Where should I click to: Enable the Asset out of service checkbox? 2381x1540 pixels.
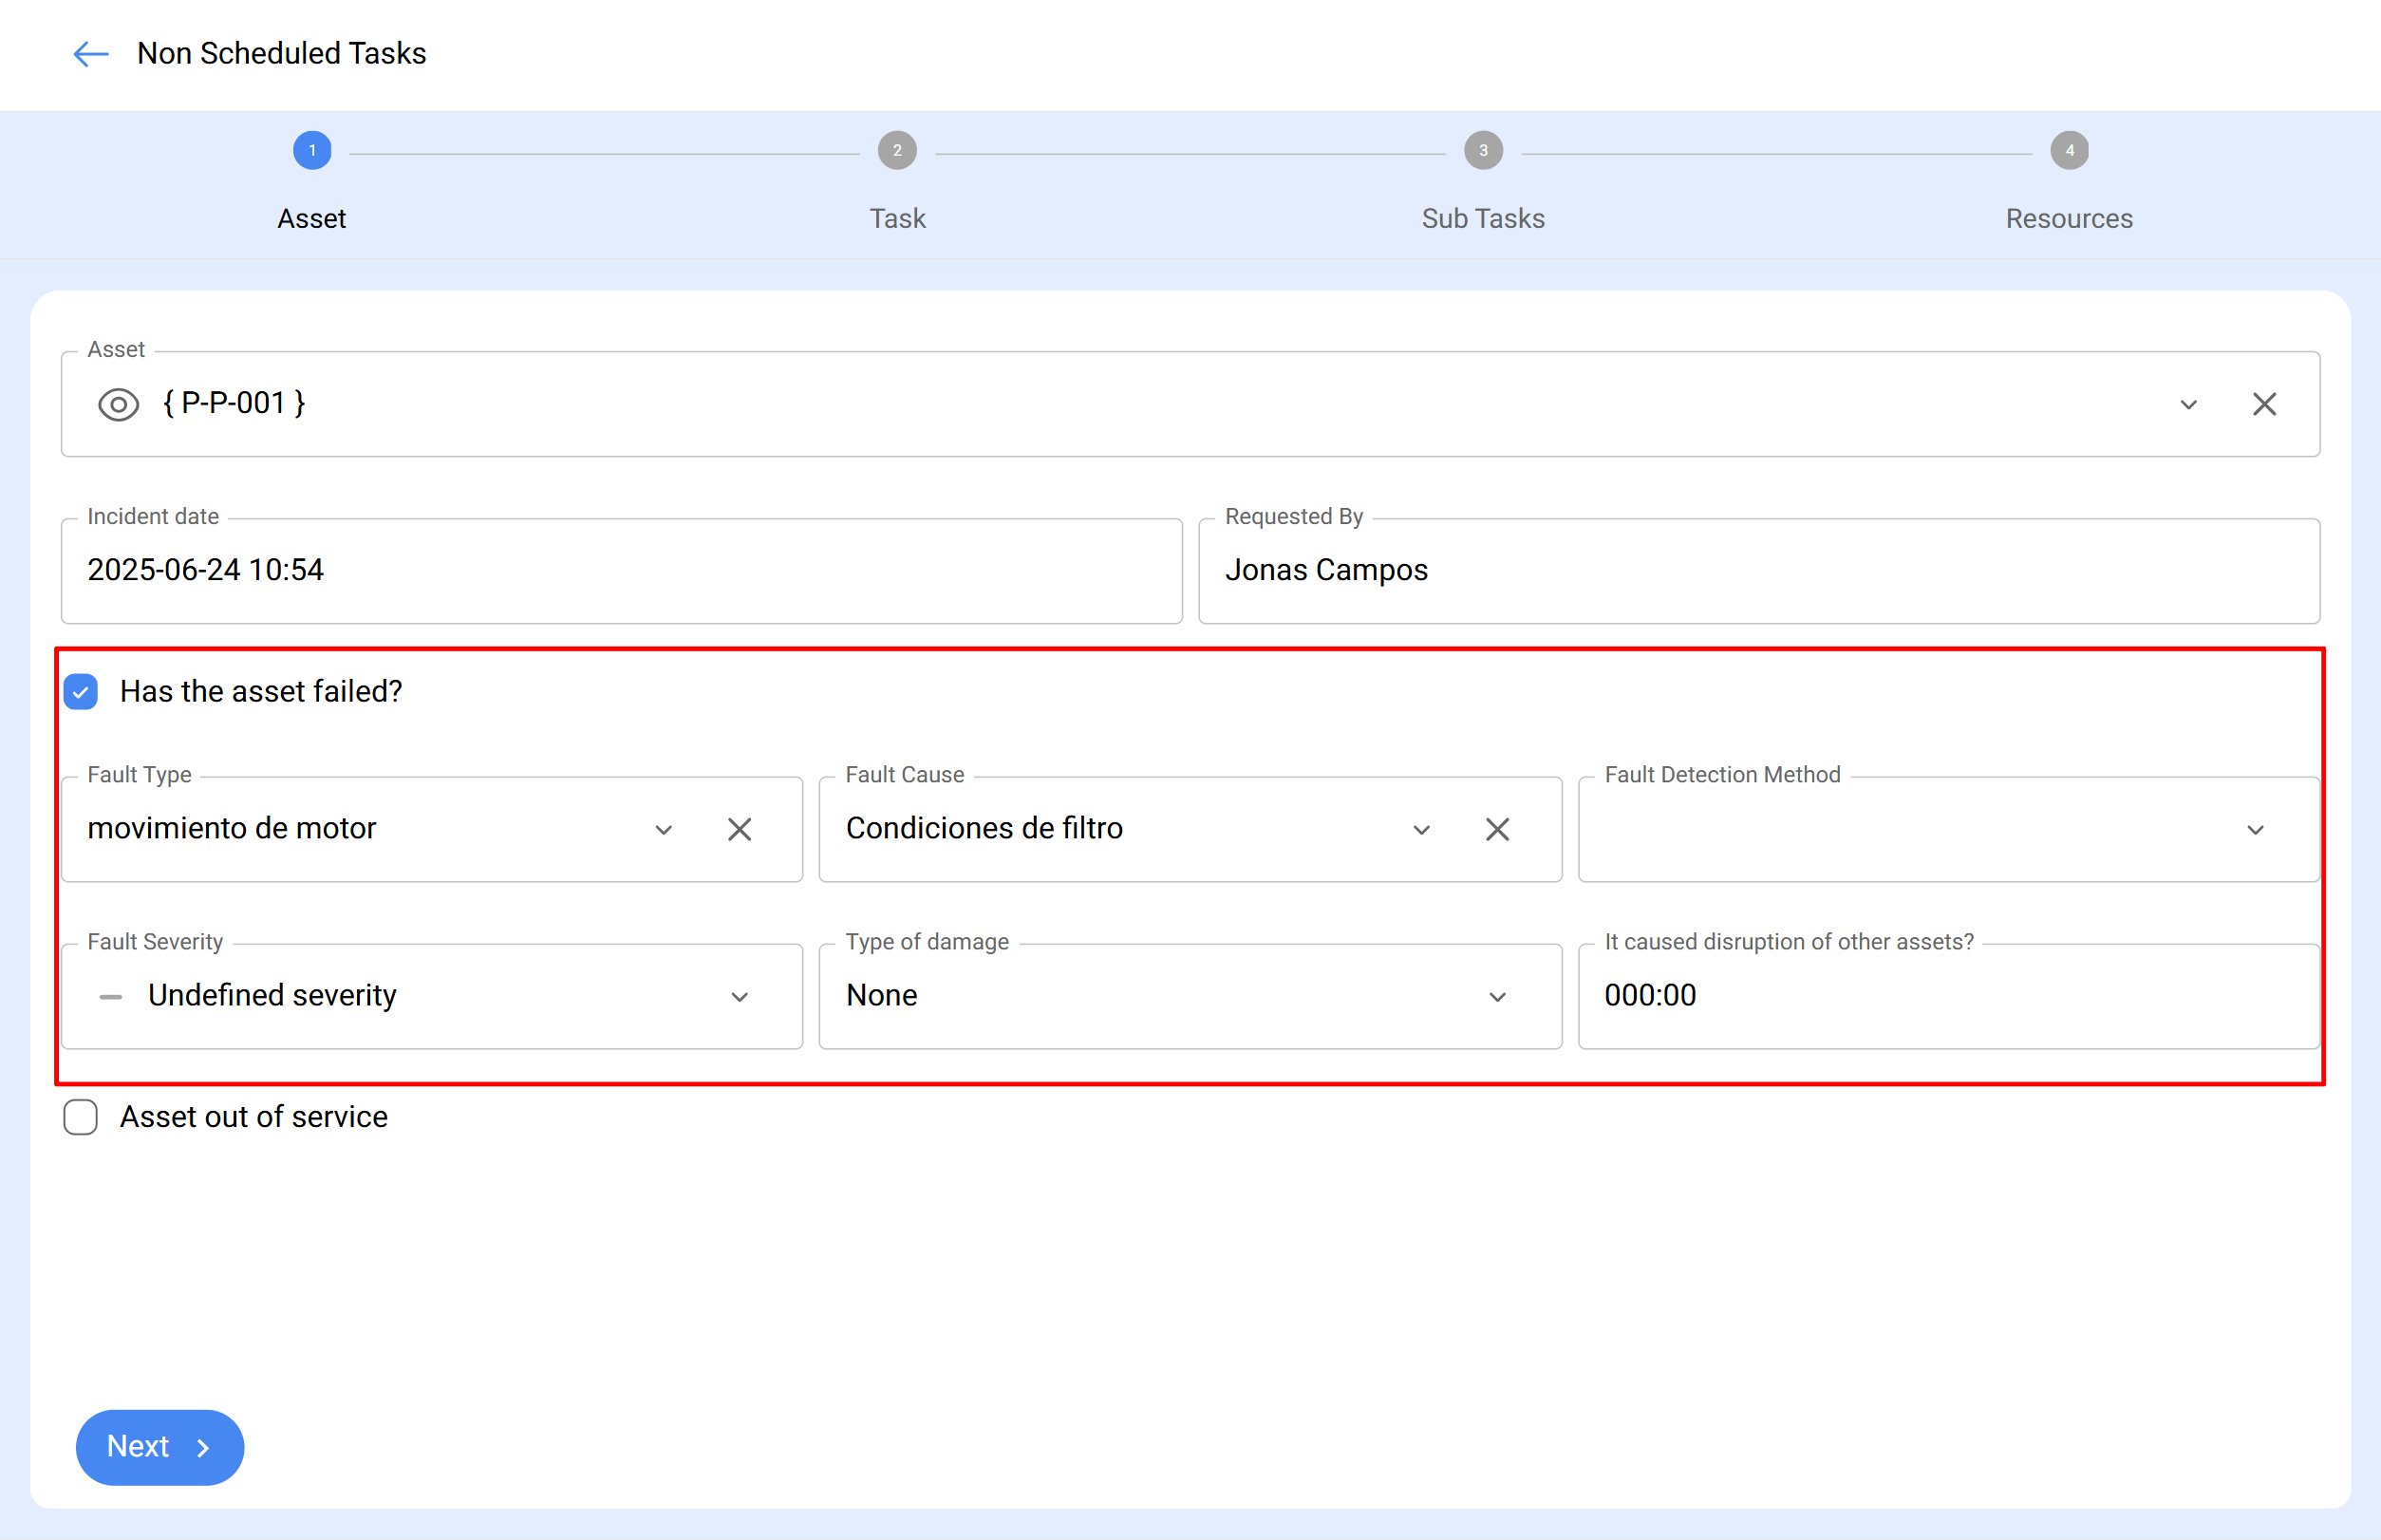pyautogui.click(x=80, y=1117)
